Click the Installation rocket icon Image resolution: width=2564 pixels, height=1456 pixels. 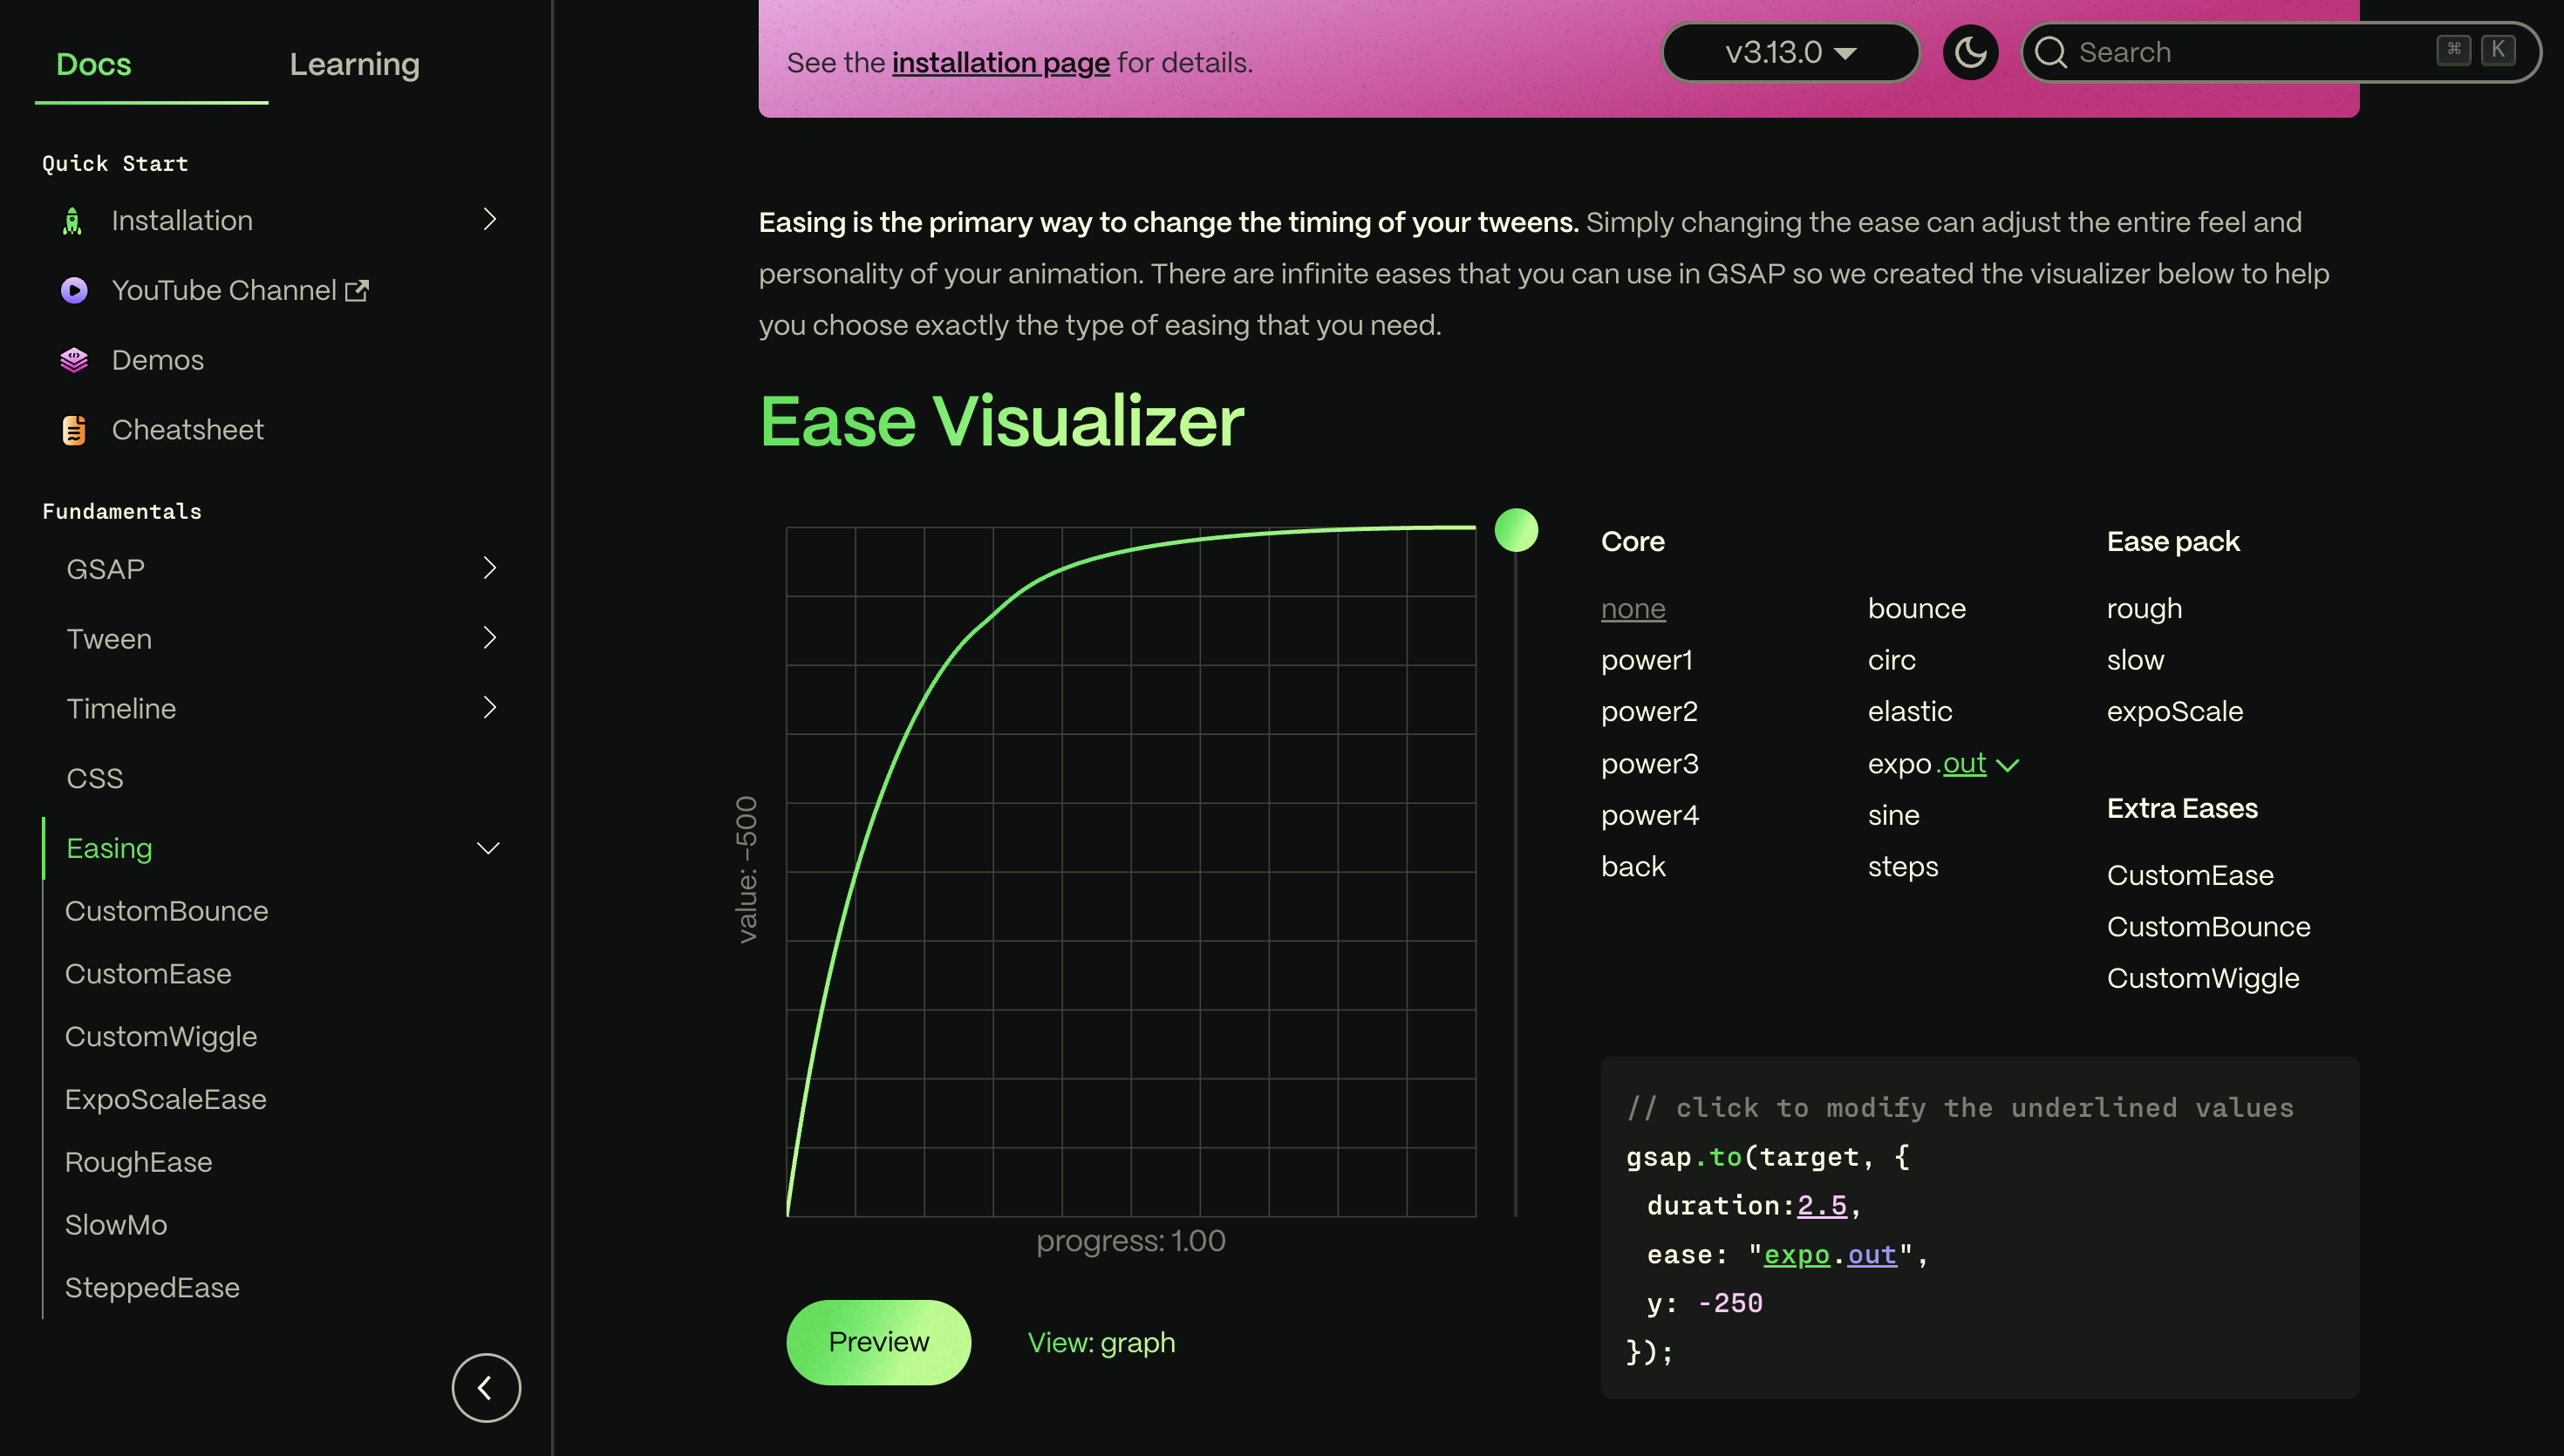(x=73, y=221)
